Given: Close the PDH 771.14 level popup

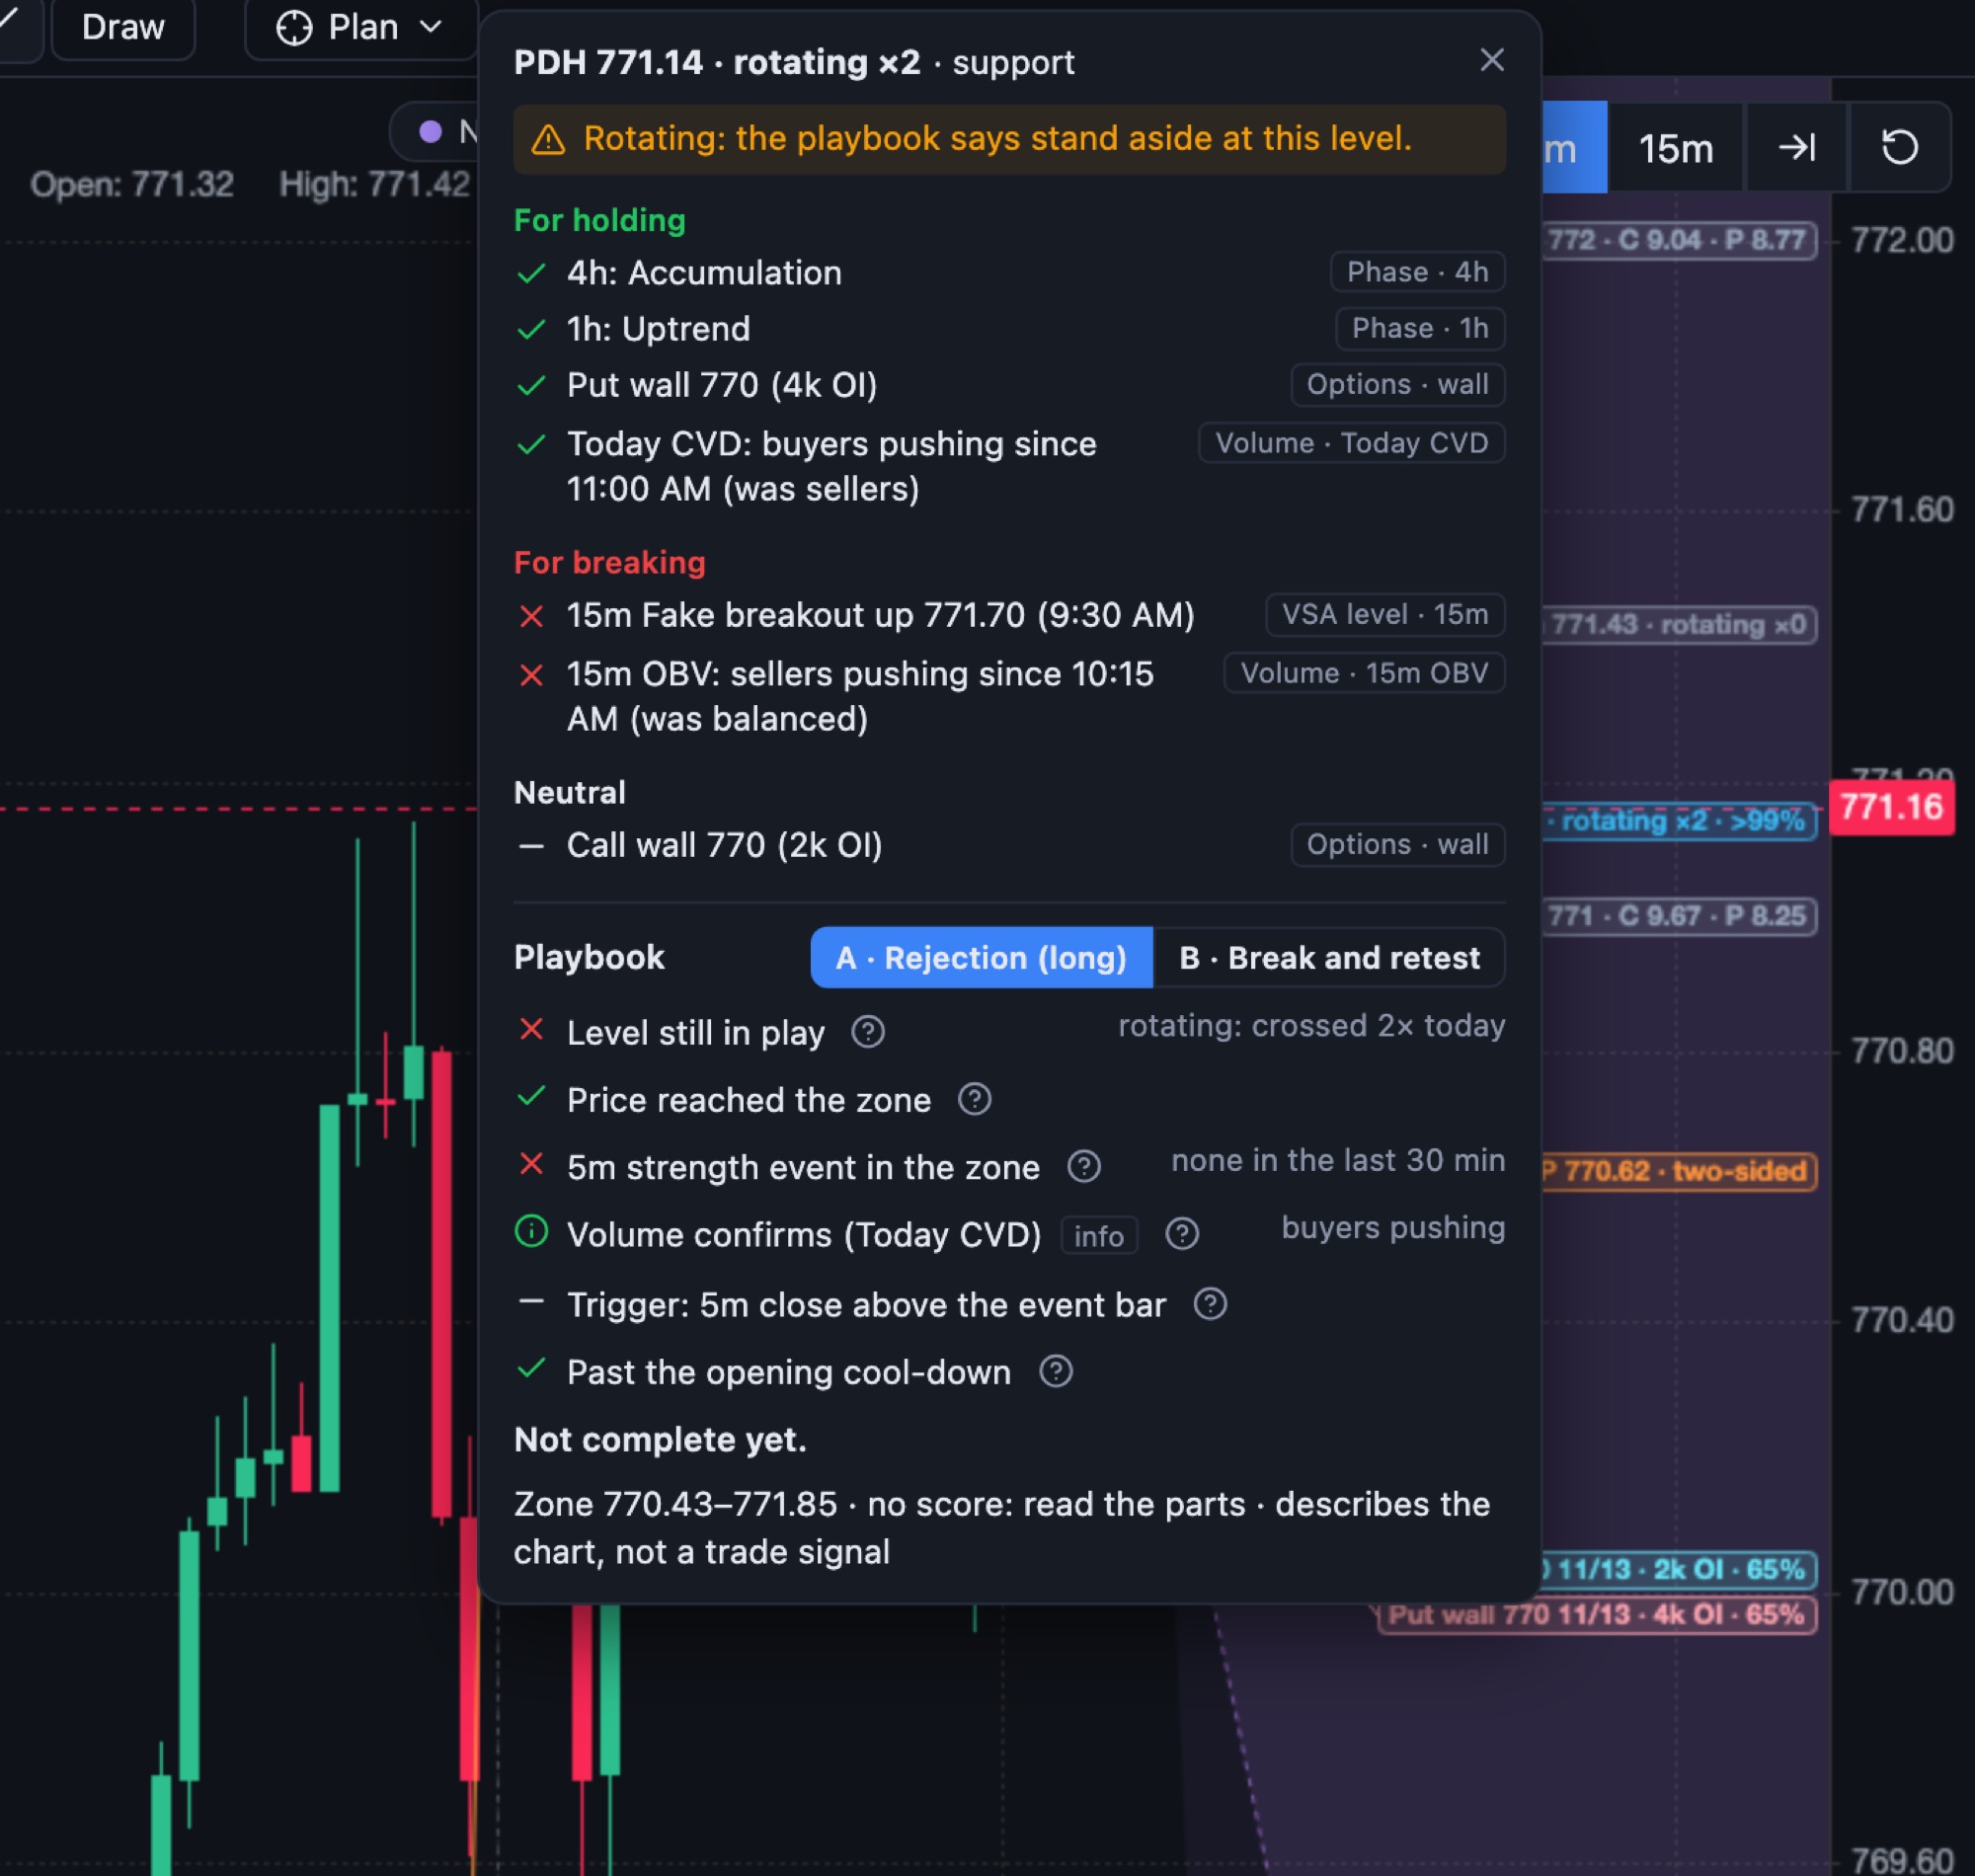Looking at the screenshot, I should pyautogui.click(x=1491, y=61).
